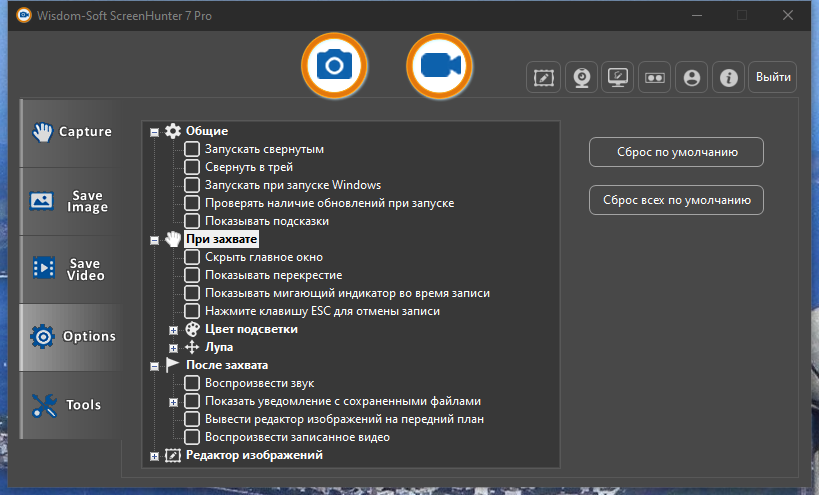
Task: Open the info (i) about icon
Action: [729, 77]
